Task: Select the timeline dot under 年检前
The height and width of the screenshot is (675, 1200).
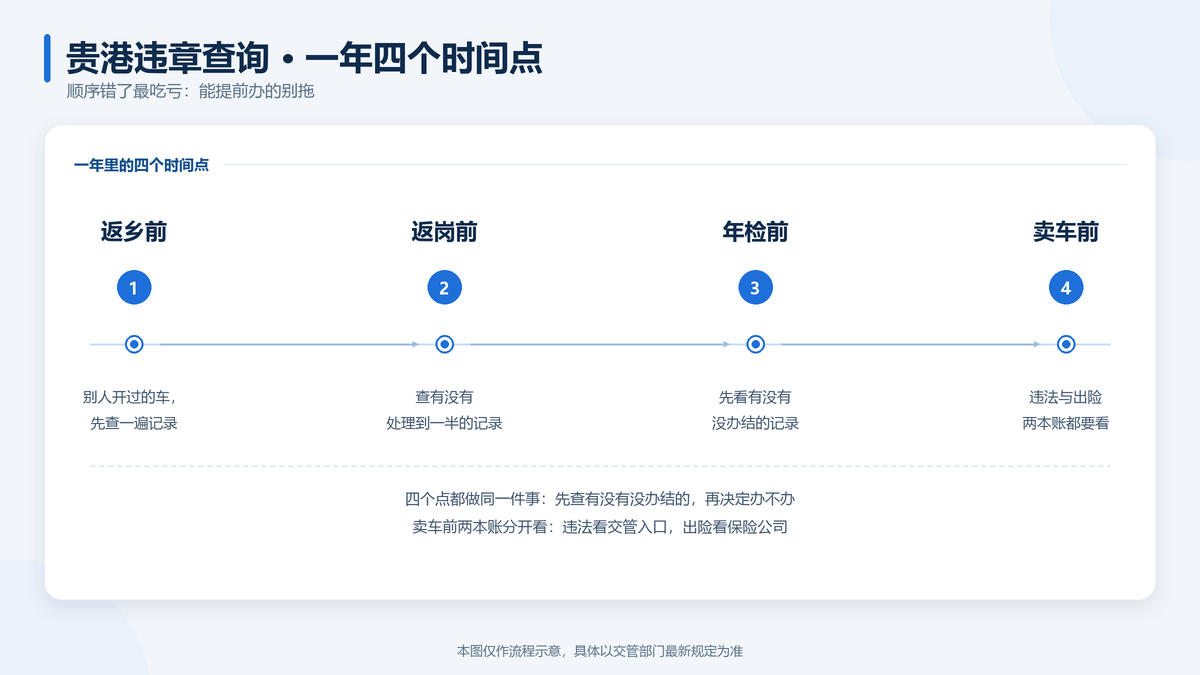Action: 755,344
